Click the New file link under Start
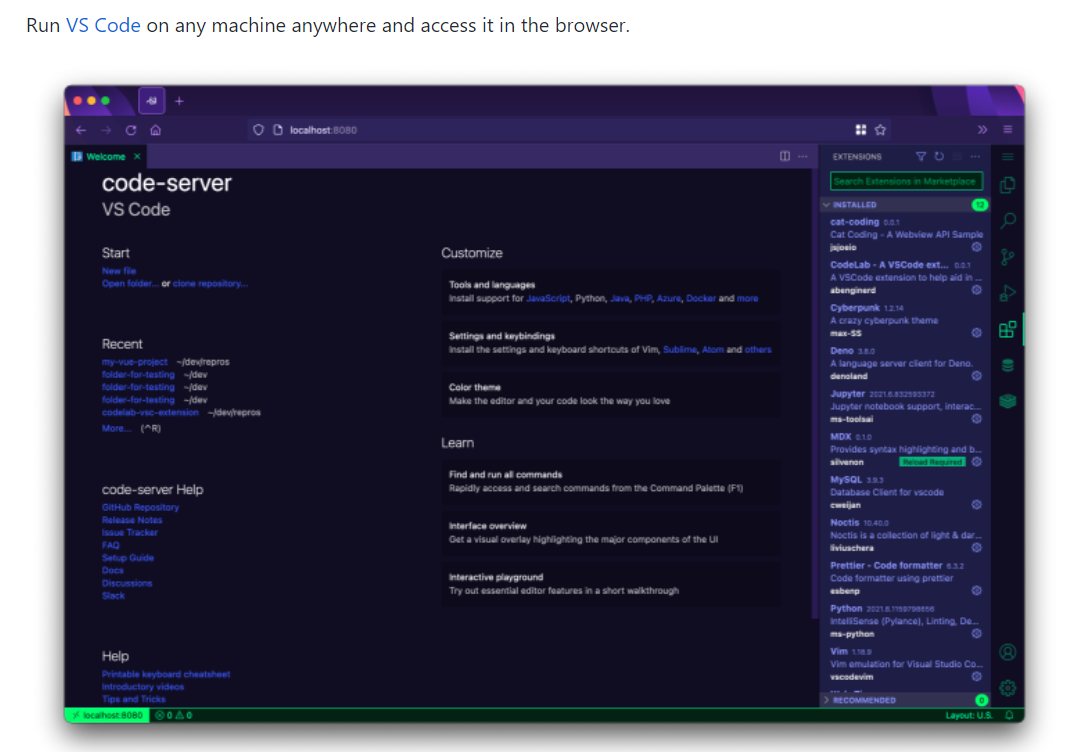The width and height of the screenshot is (1078, 752). pos(118,271)
